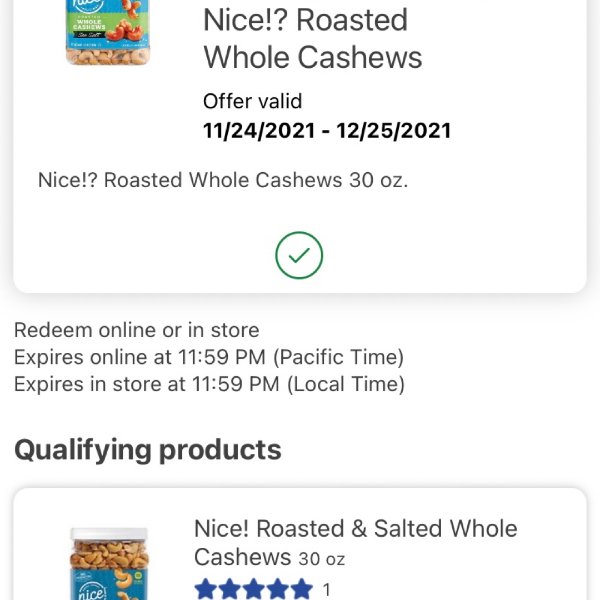Open the Nice!? Roasted Whole Cashews coupon title

313,39
